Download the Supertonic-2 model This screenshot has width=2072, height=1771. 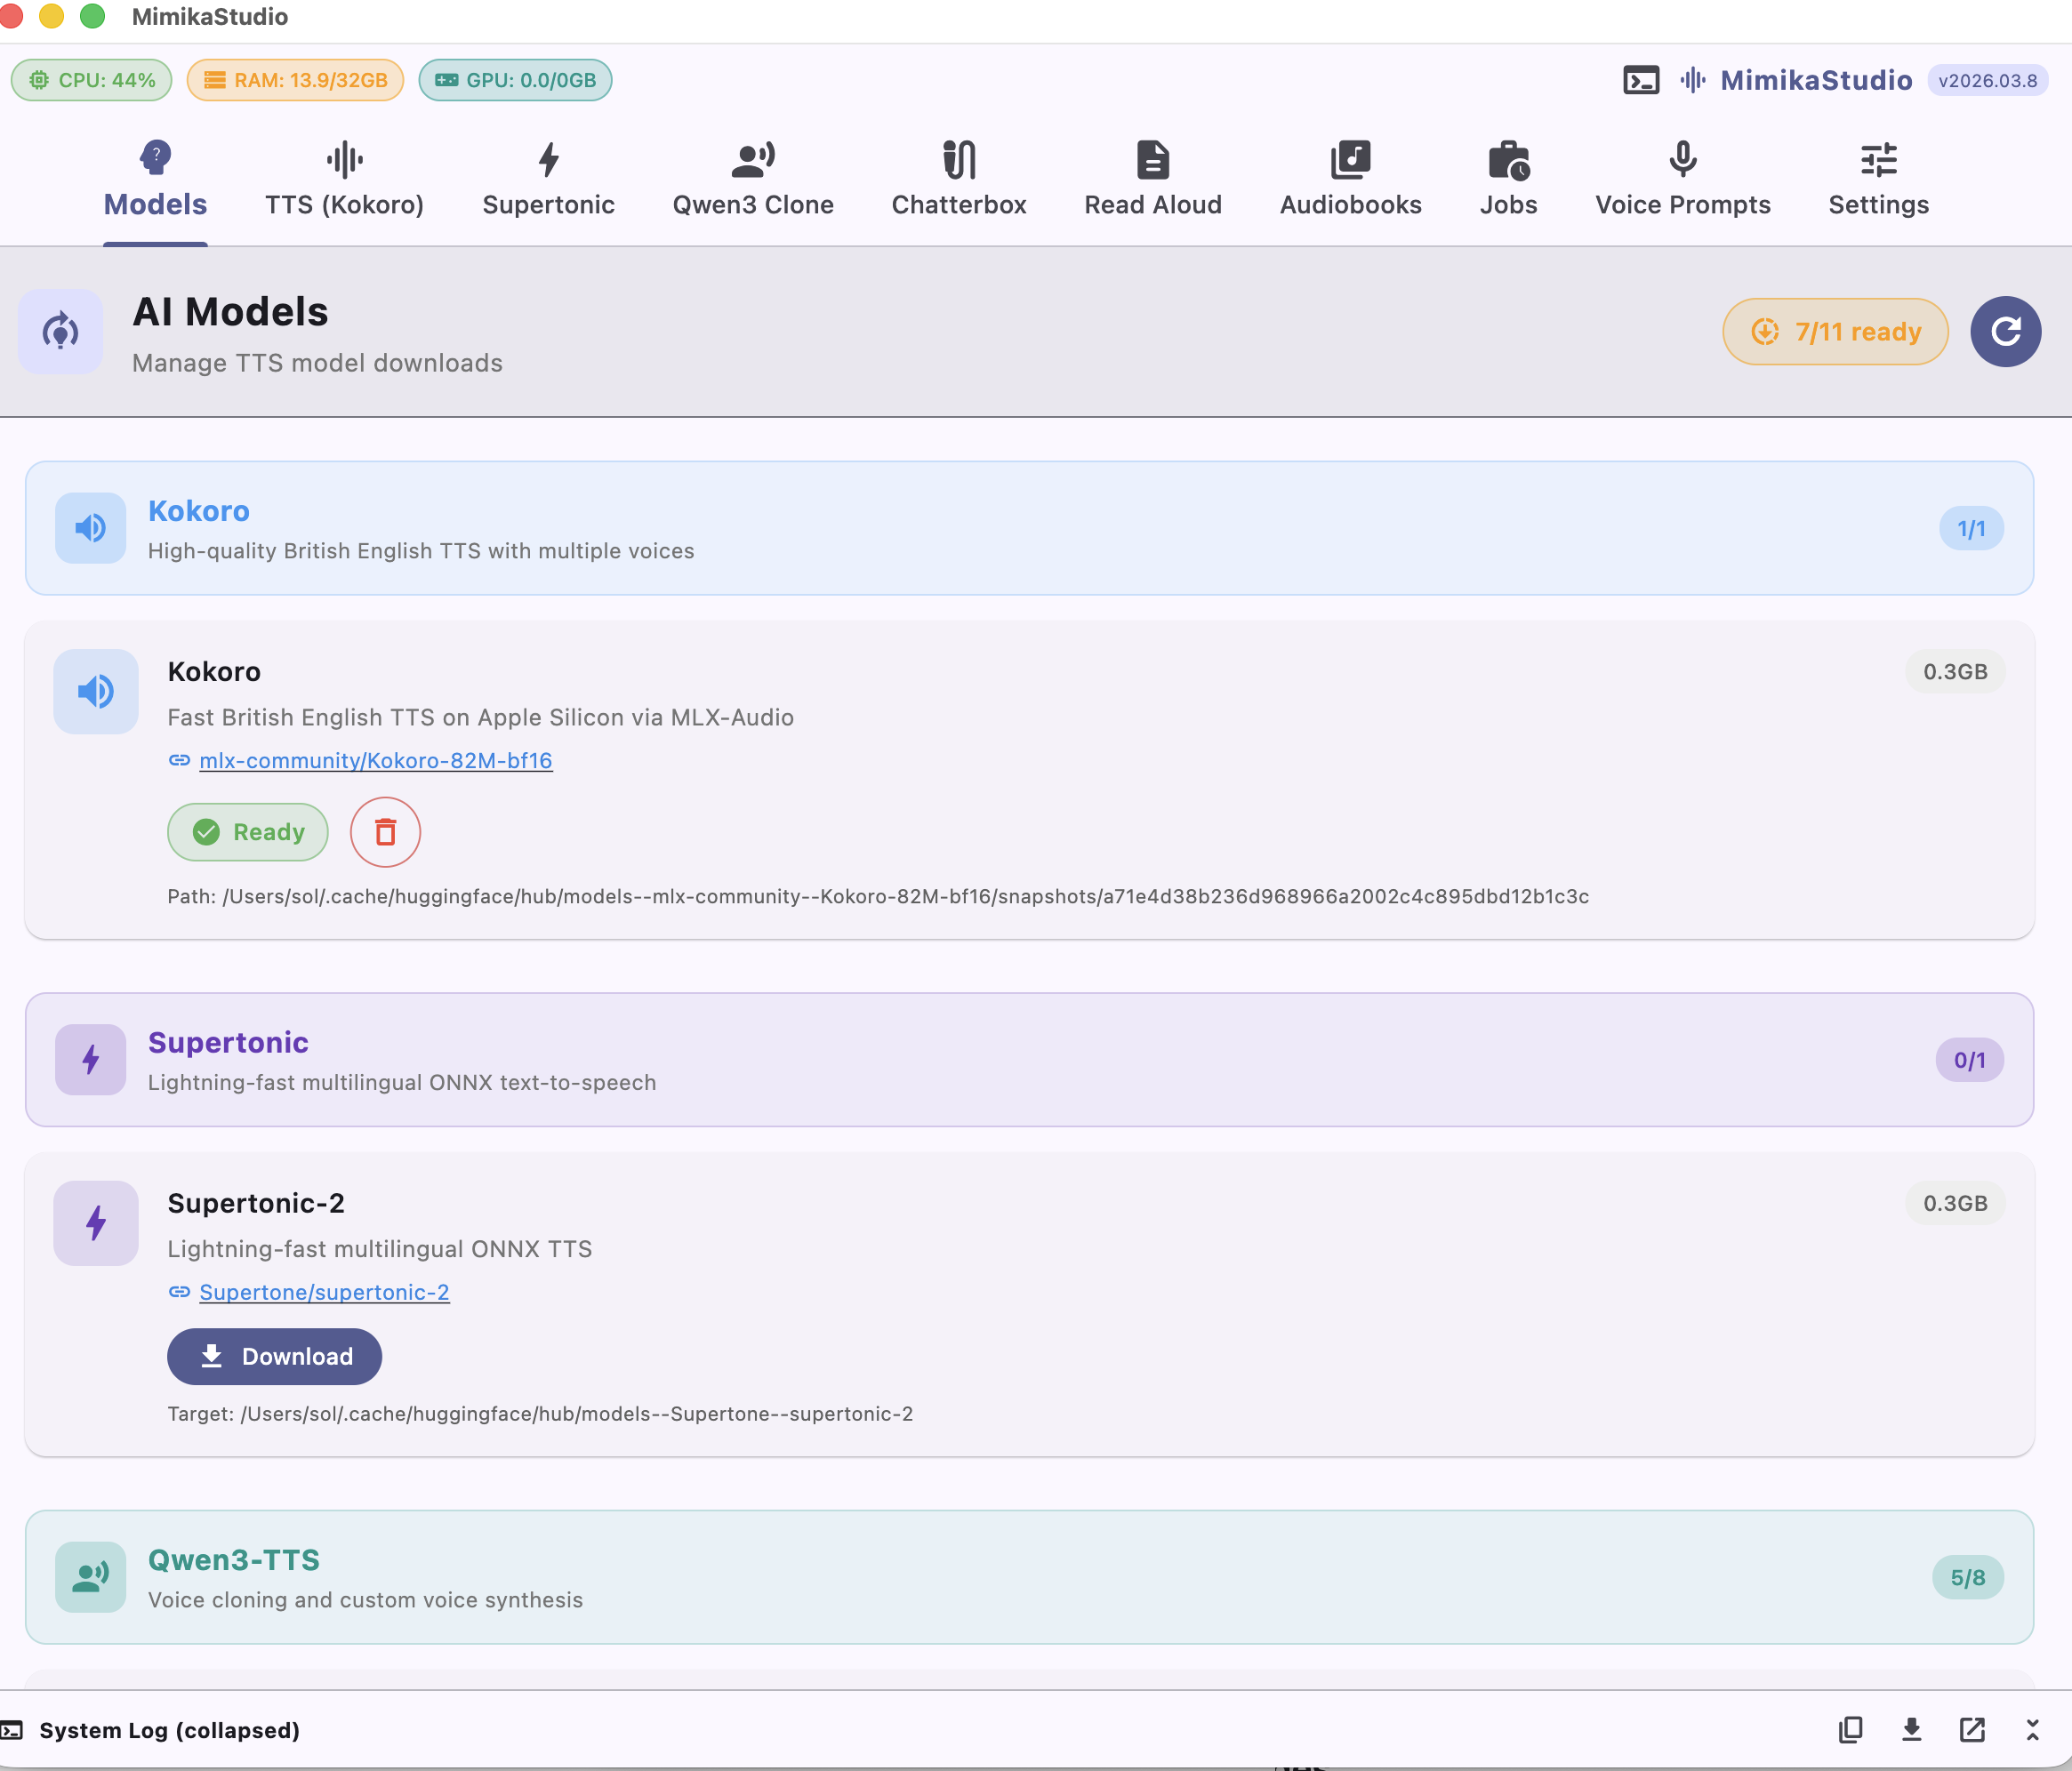pyautogui.click(x=274, y=1356)
